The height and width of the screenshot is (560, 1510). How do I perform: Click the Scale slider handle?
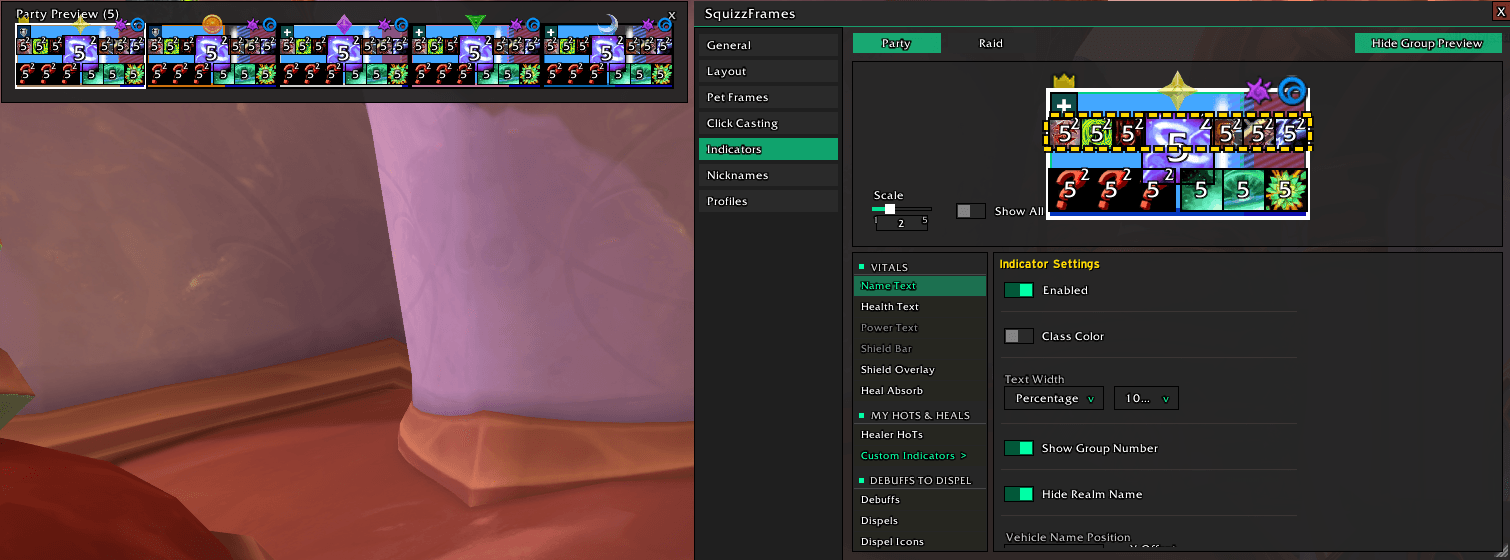(x=890, y=209)
